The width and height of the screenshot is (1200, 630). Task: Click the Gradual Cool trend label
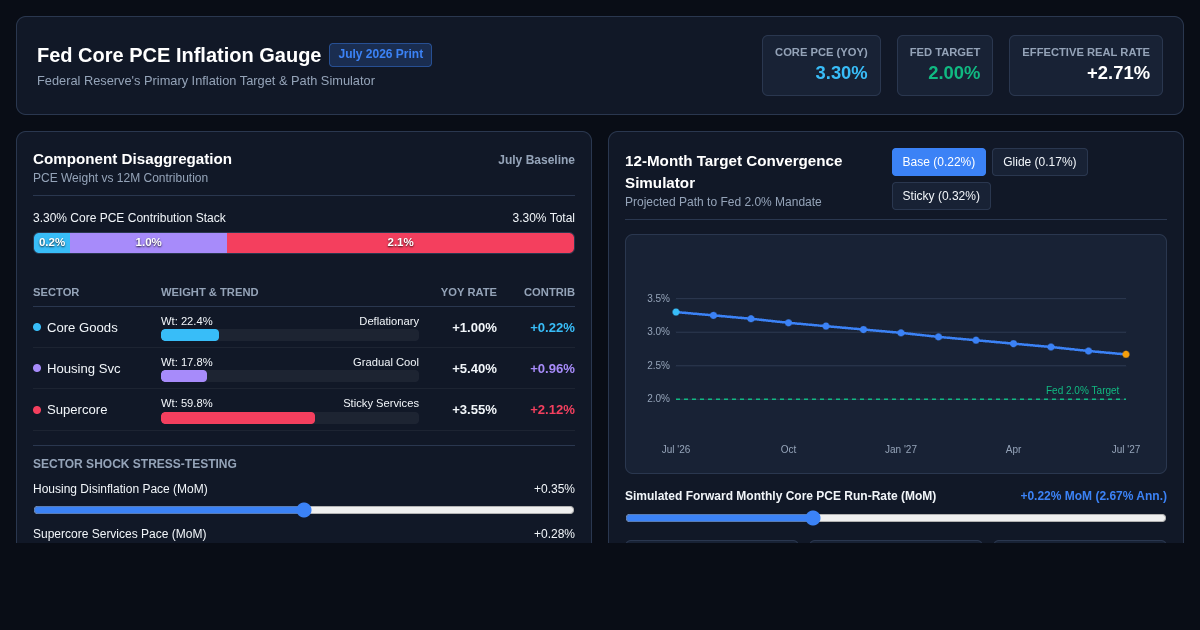tap(386, 362)
